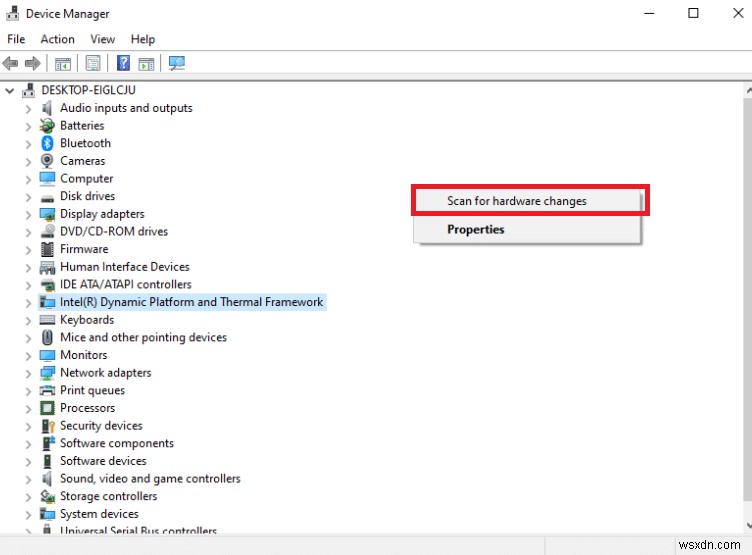Click the Firmware chip icon
This screenshot has width=752, height=555.
pyautogui.click(x=47, y=249)
